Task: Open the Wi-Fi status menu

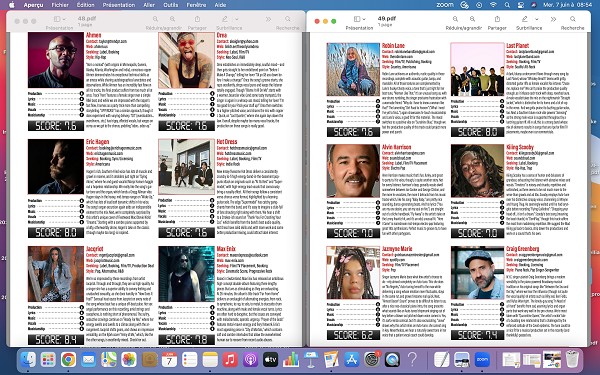Action: click(493, 5)
